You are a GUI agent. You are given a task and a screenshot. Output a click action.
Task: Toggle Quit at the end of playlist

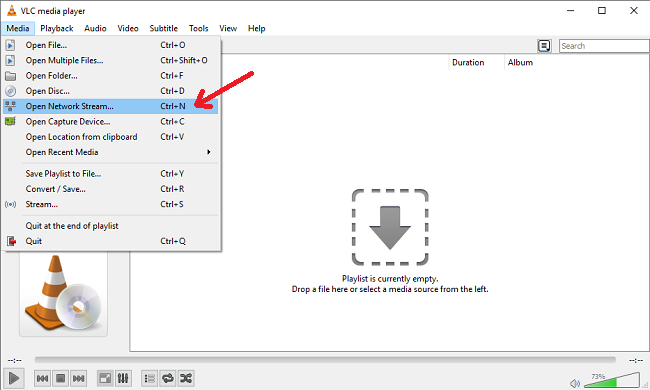pyautogui.click(x=111, y=226)
